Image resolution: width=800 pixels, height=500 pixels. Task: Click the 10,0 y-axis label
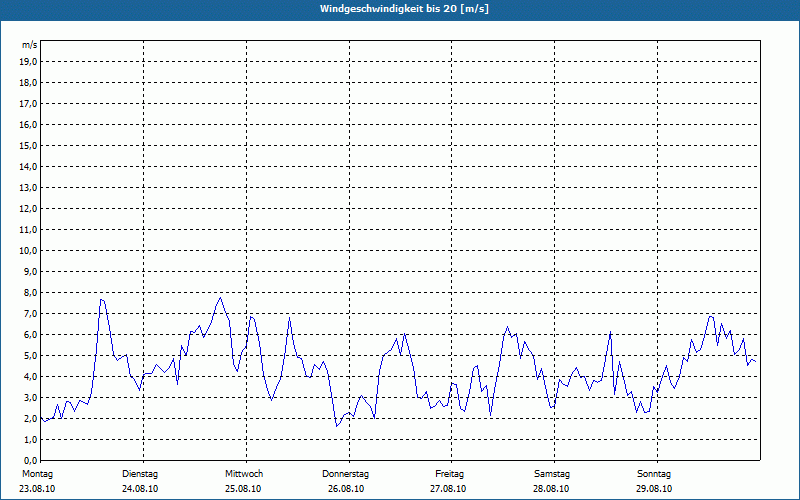tap(28, 251)
